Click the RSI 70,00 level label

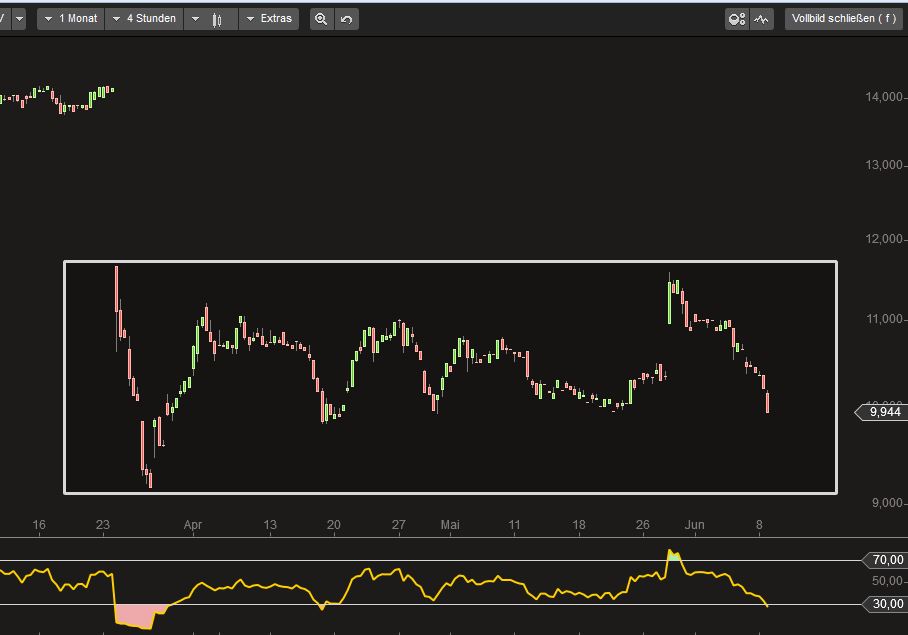pos(886,560)
